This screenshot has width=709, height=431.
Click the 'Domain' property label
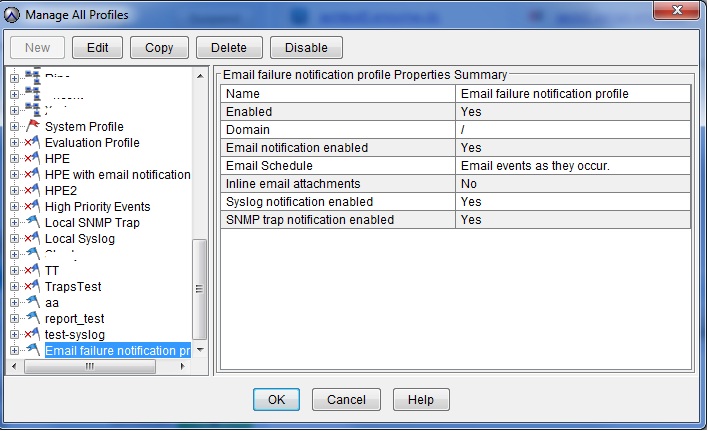coord(248,130)
